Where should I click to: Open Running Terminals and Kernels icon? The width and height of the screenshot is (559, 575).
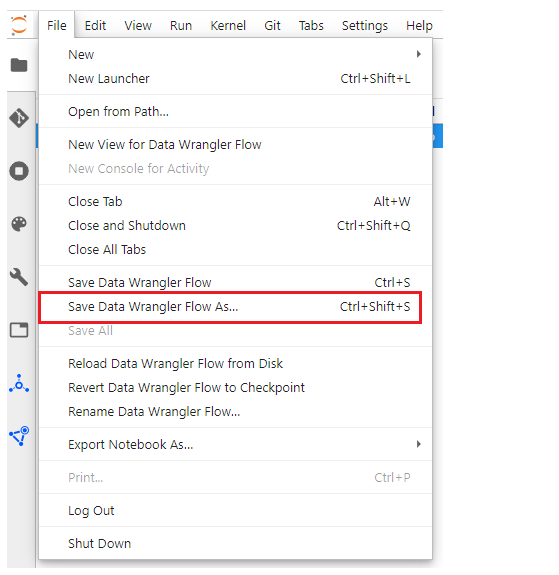(19, 171)
